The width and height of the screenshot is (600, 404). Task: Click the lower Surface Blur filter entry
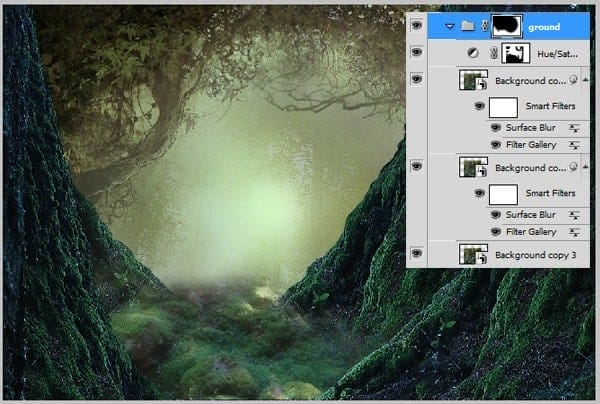(531, 215)
